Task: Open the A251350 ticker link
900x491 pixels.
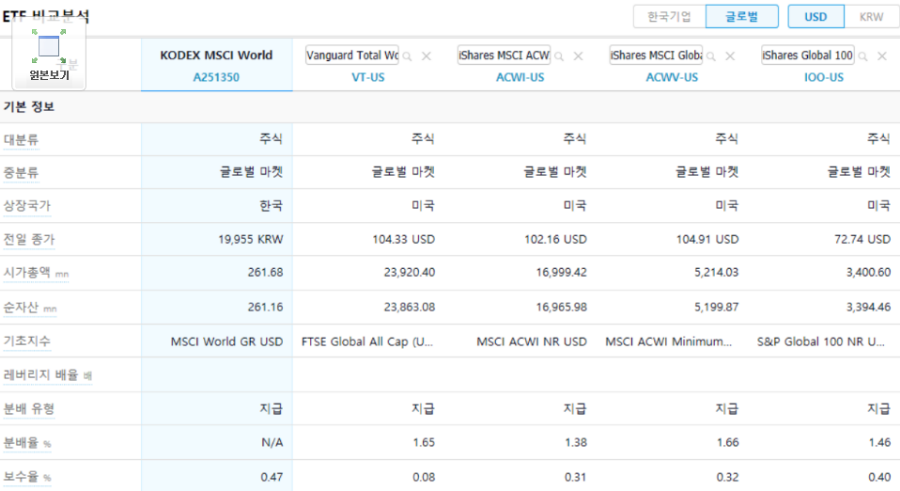Action: tap(216, 77)
